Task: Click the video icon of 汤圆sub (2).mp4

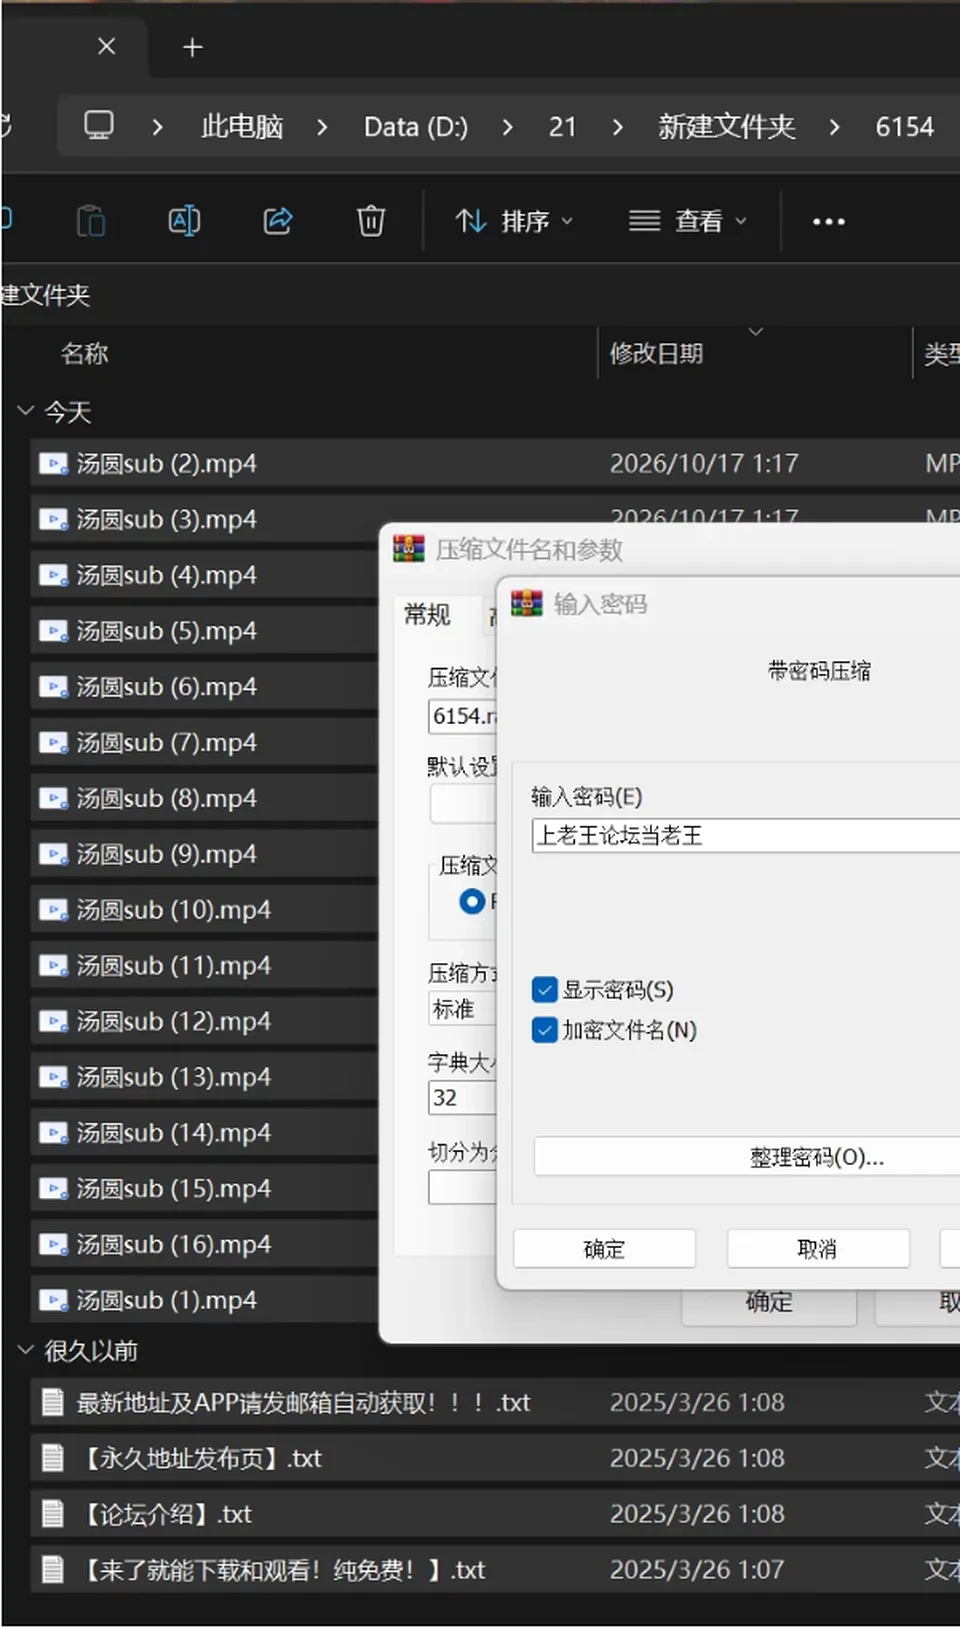Action: click(53, 464)
